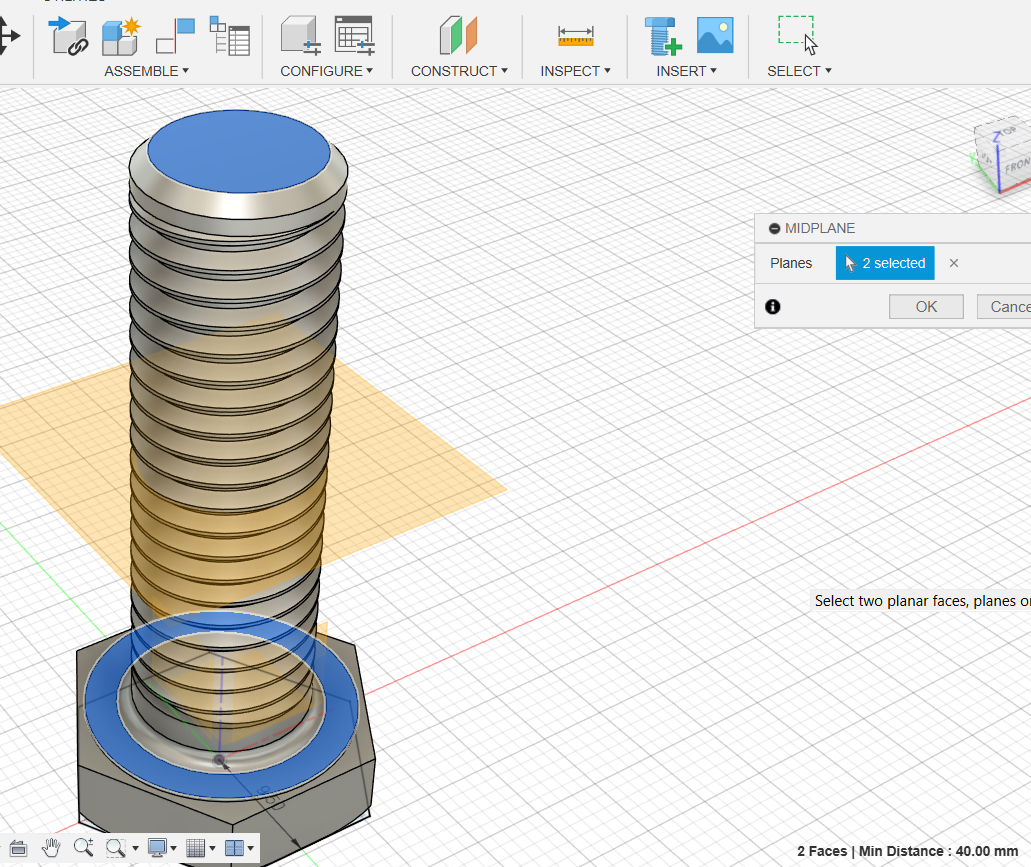Click the Change Parameters table icon
The height and width of the screenshot is (867, 1031).
[x=354, y=36]
